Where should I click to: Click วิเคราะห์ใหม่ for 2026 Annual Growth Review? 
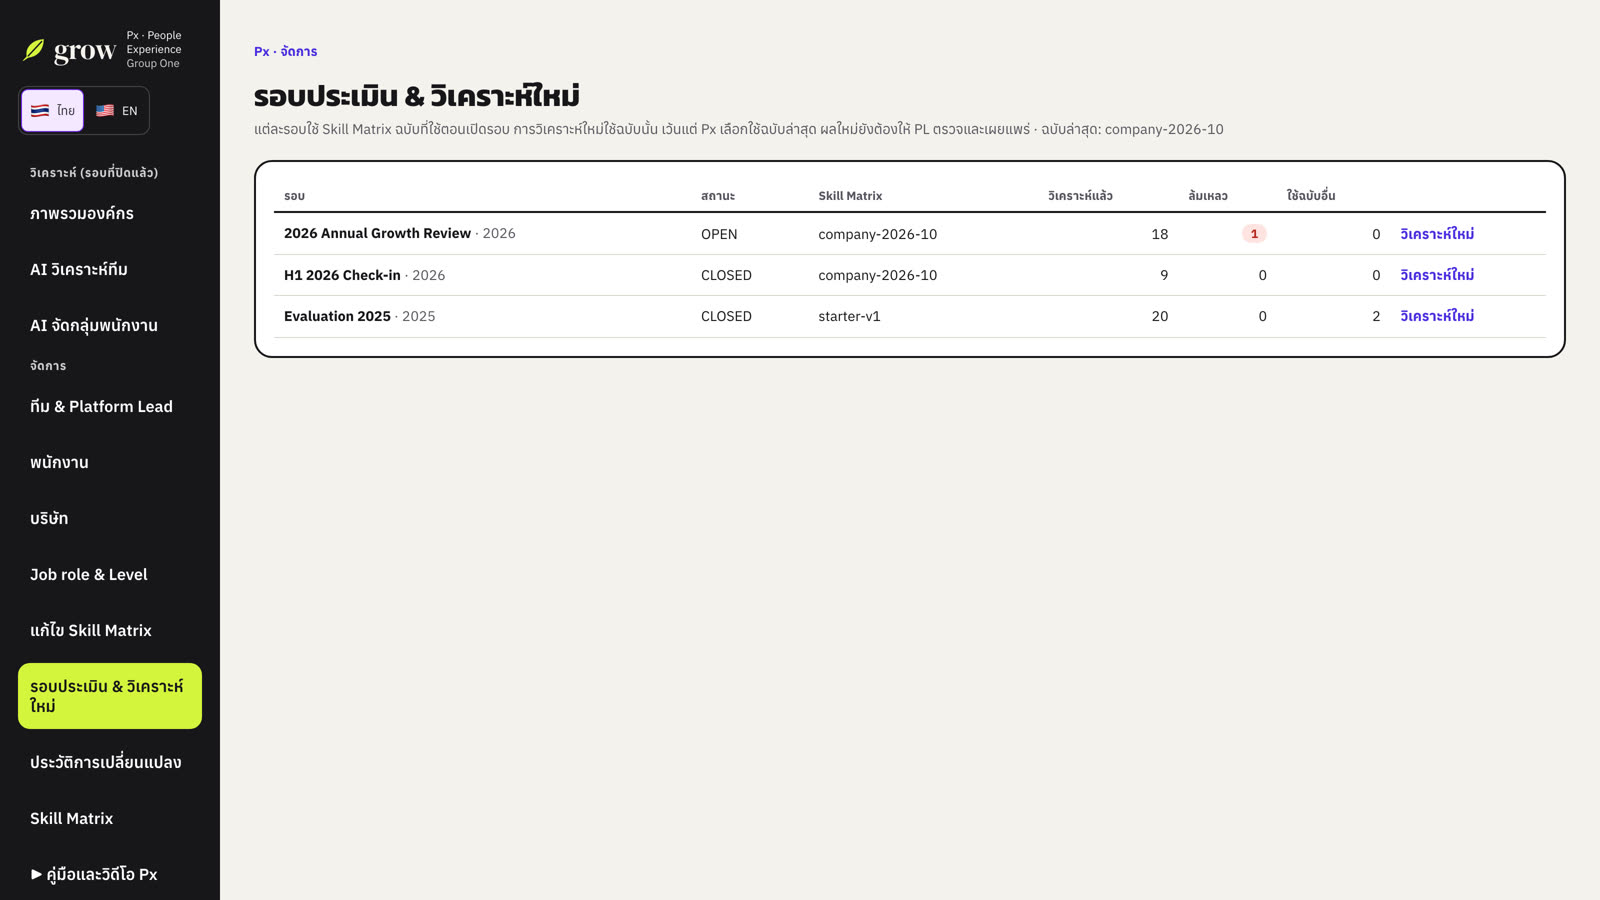[x=1437, y=234]
